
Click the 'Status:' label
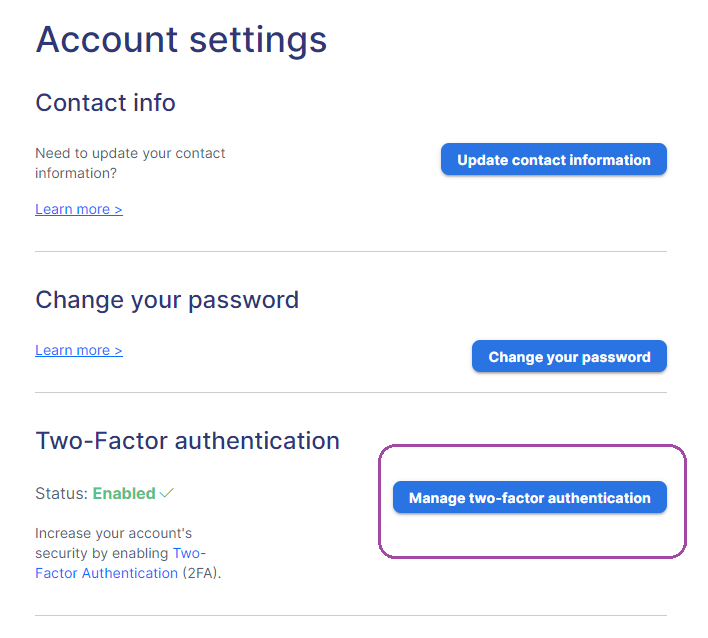point(61,493)
